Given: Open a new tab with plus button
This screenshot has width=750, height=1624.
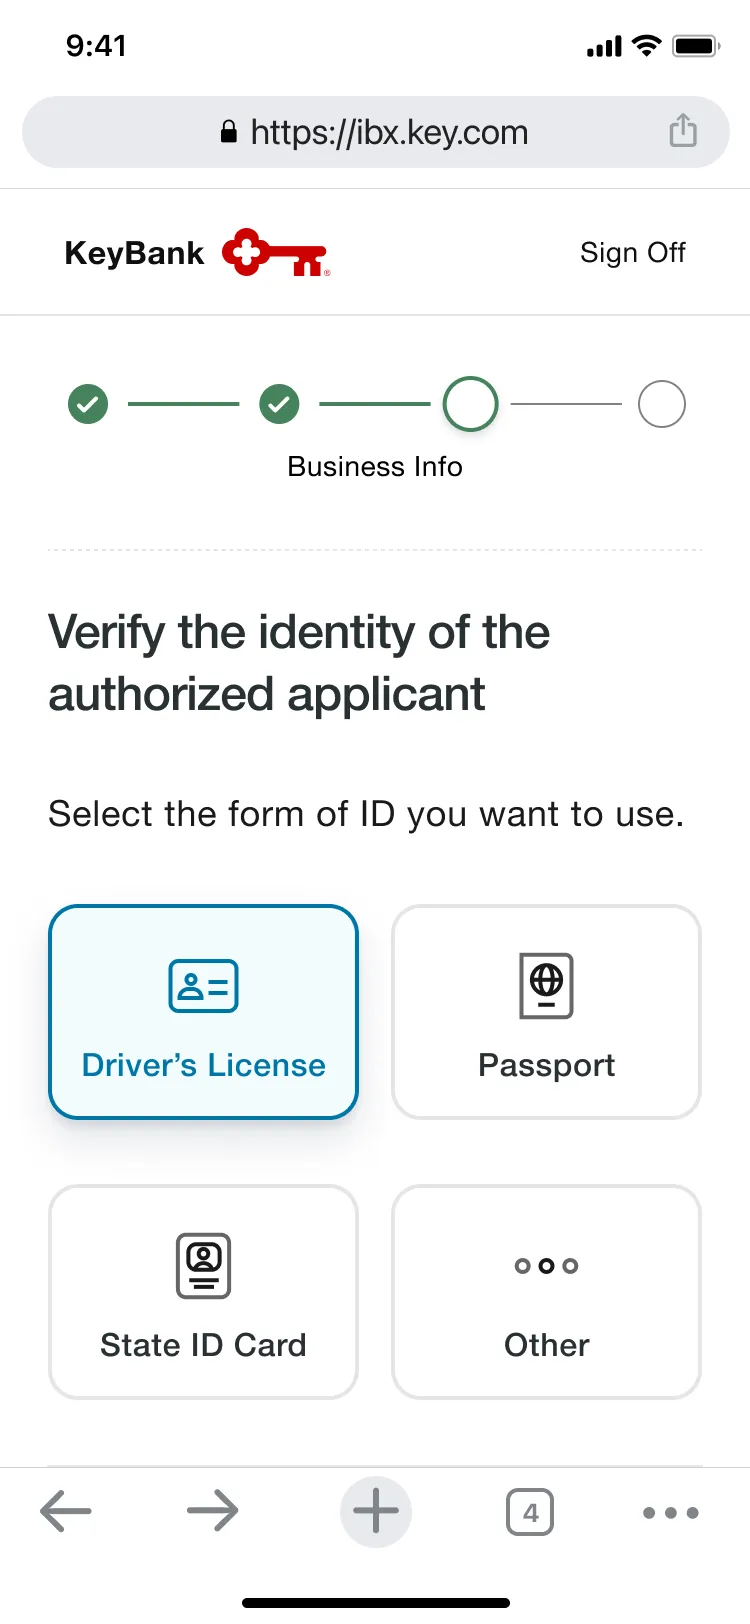Looking at the screenshot, I should point(376,1511).
